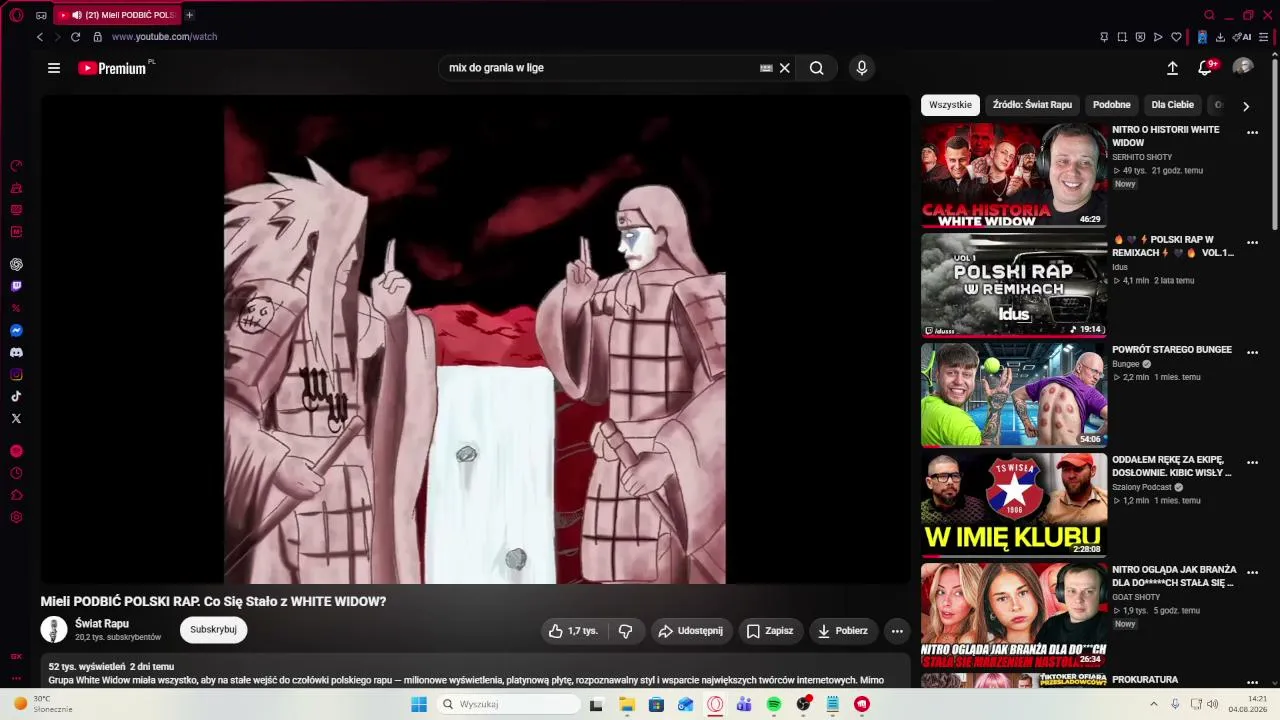Viewport: 1280px width, 720px height.
Task: Show more filter chips with right arrow
Action: [x=1246, y=106]
